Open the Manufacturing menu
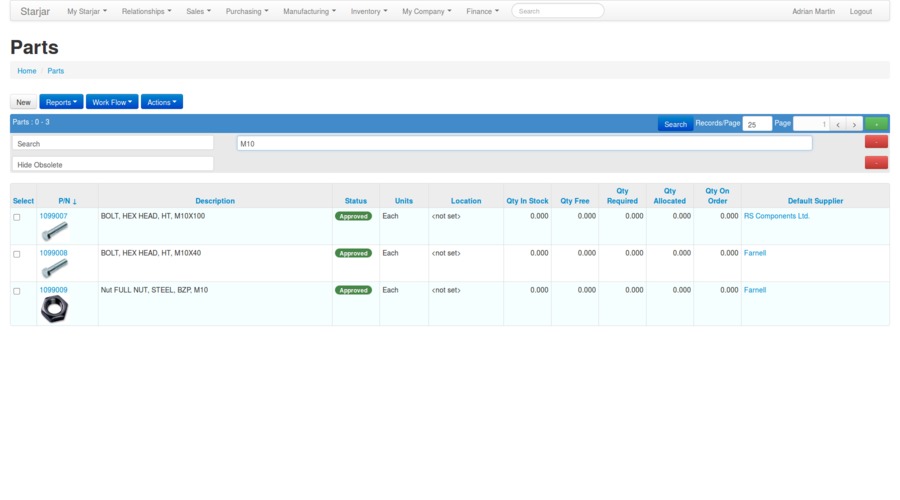The width and height of the screenshot is (900, 500). point(309,11)
